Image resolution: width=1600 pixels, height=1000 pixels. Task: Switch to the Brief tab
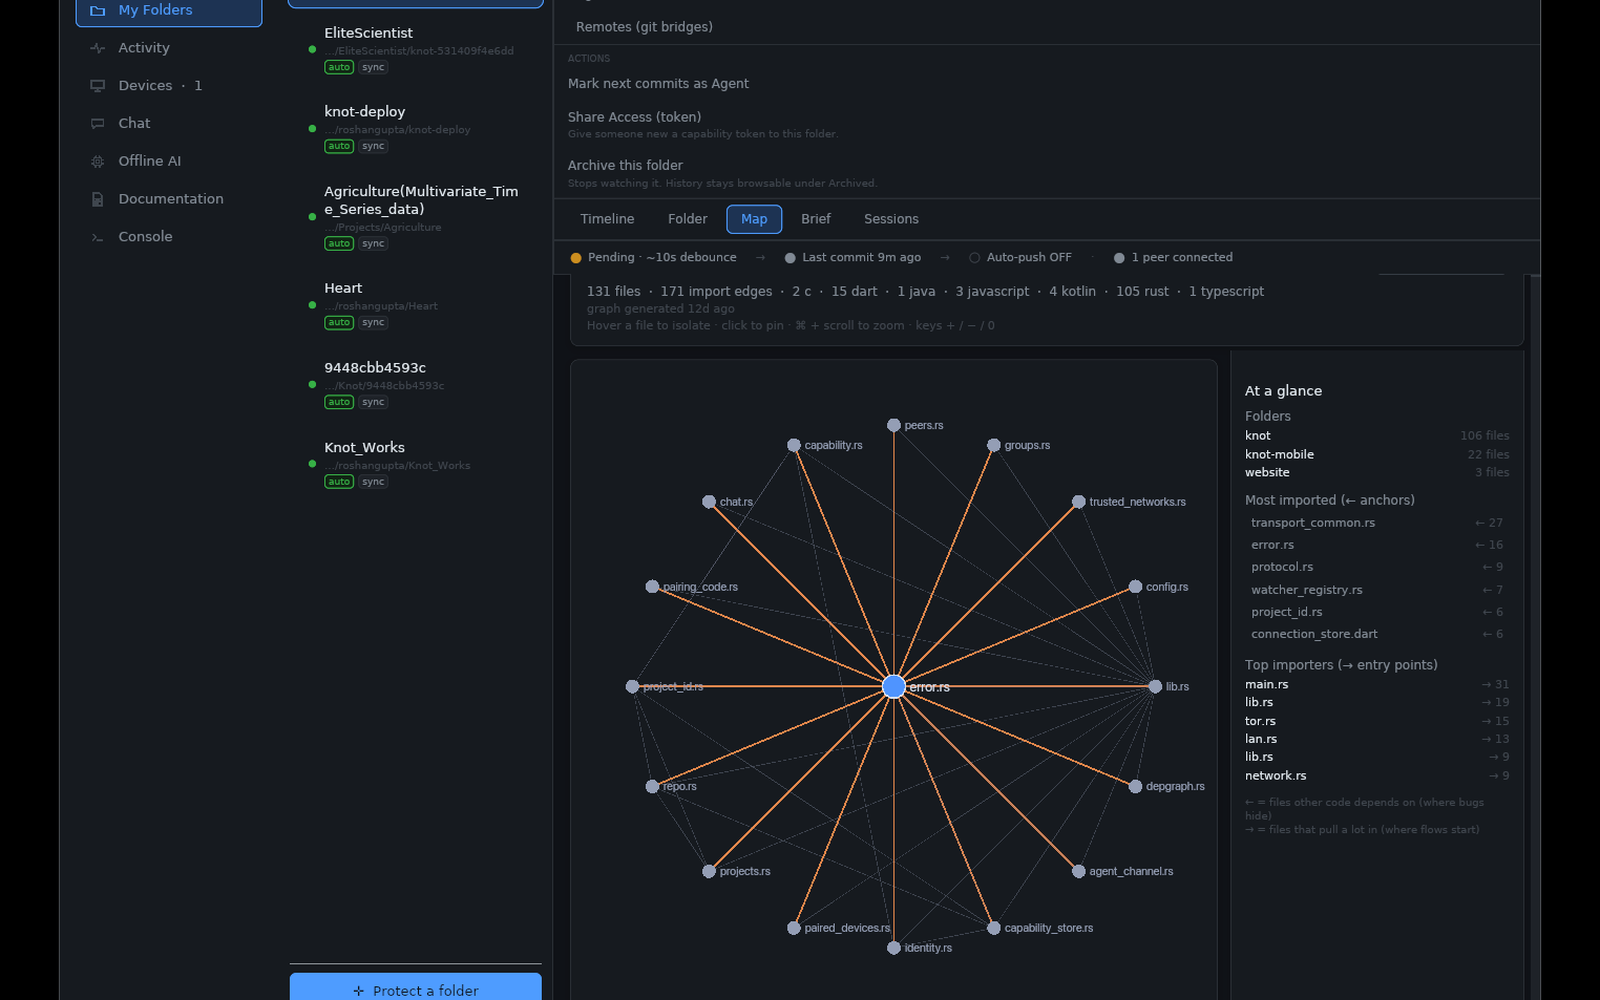pos(815,219)
